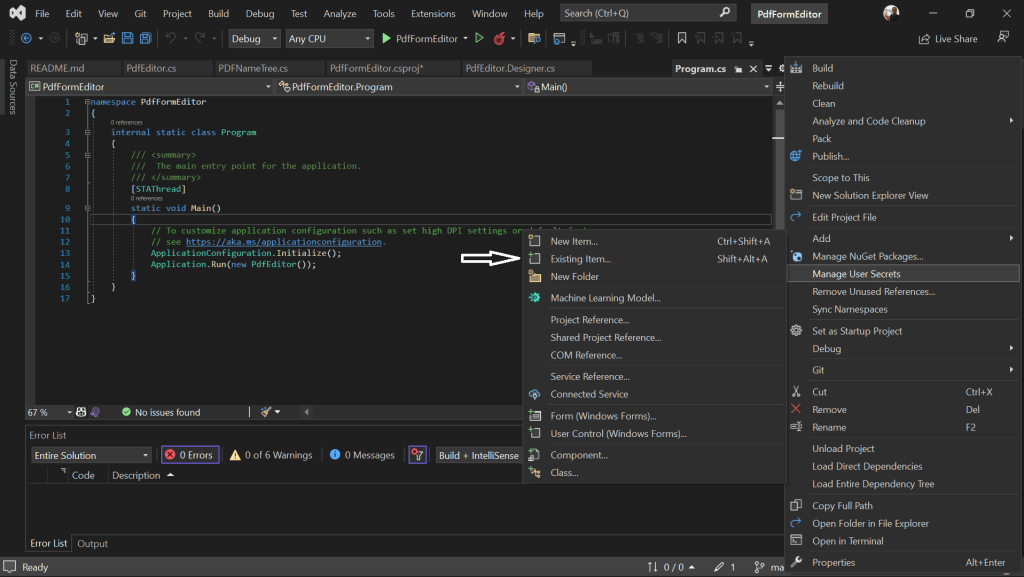Click the code cleanup broom icon

[266, 412]
